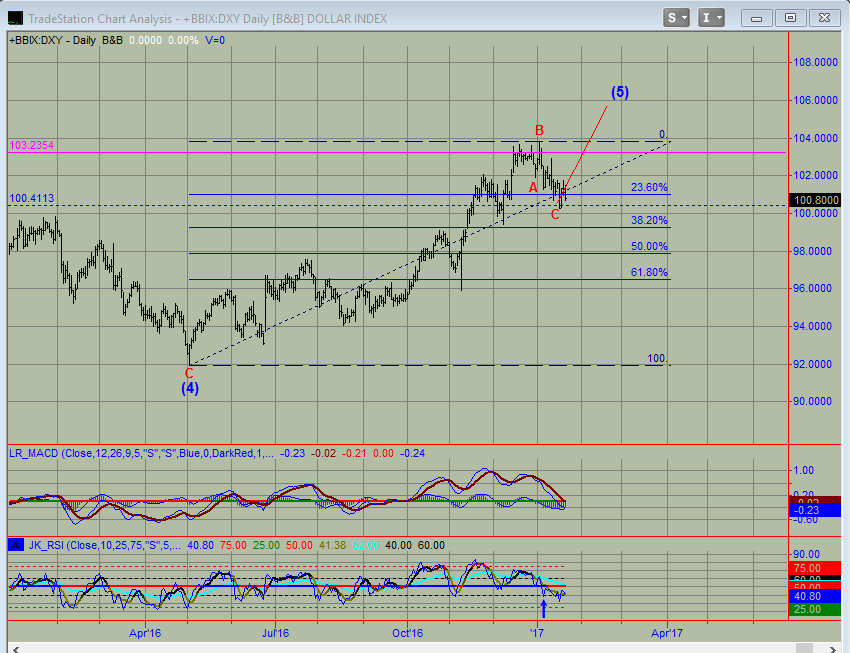Click the blue (4) wave label
Screen dimensions: 850x653
pyautogui.click(x=190, y=388)
